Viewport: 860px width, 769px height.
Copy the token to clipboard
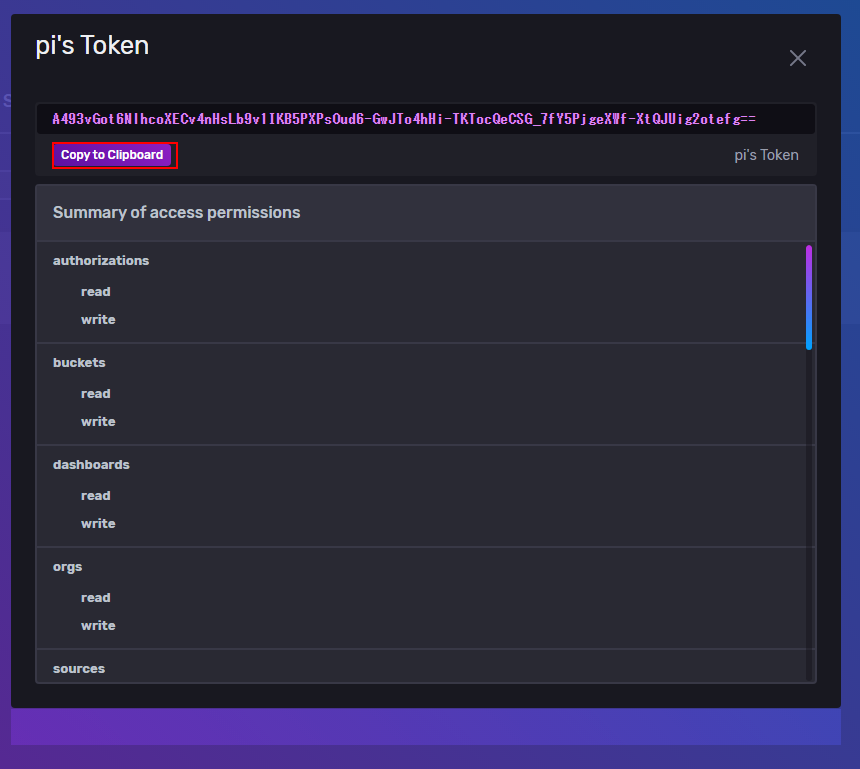point(112,155)
